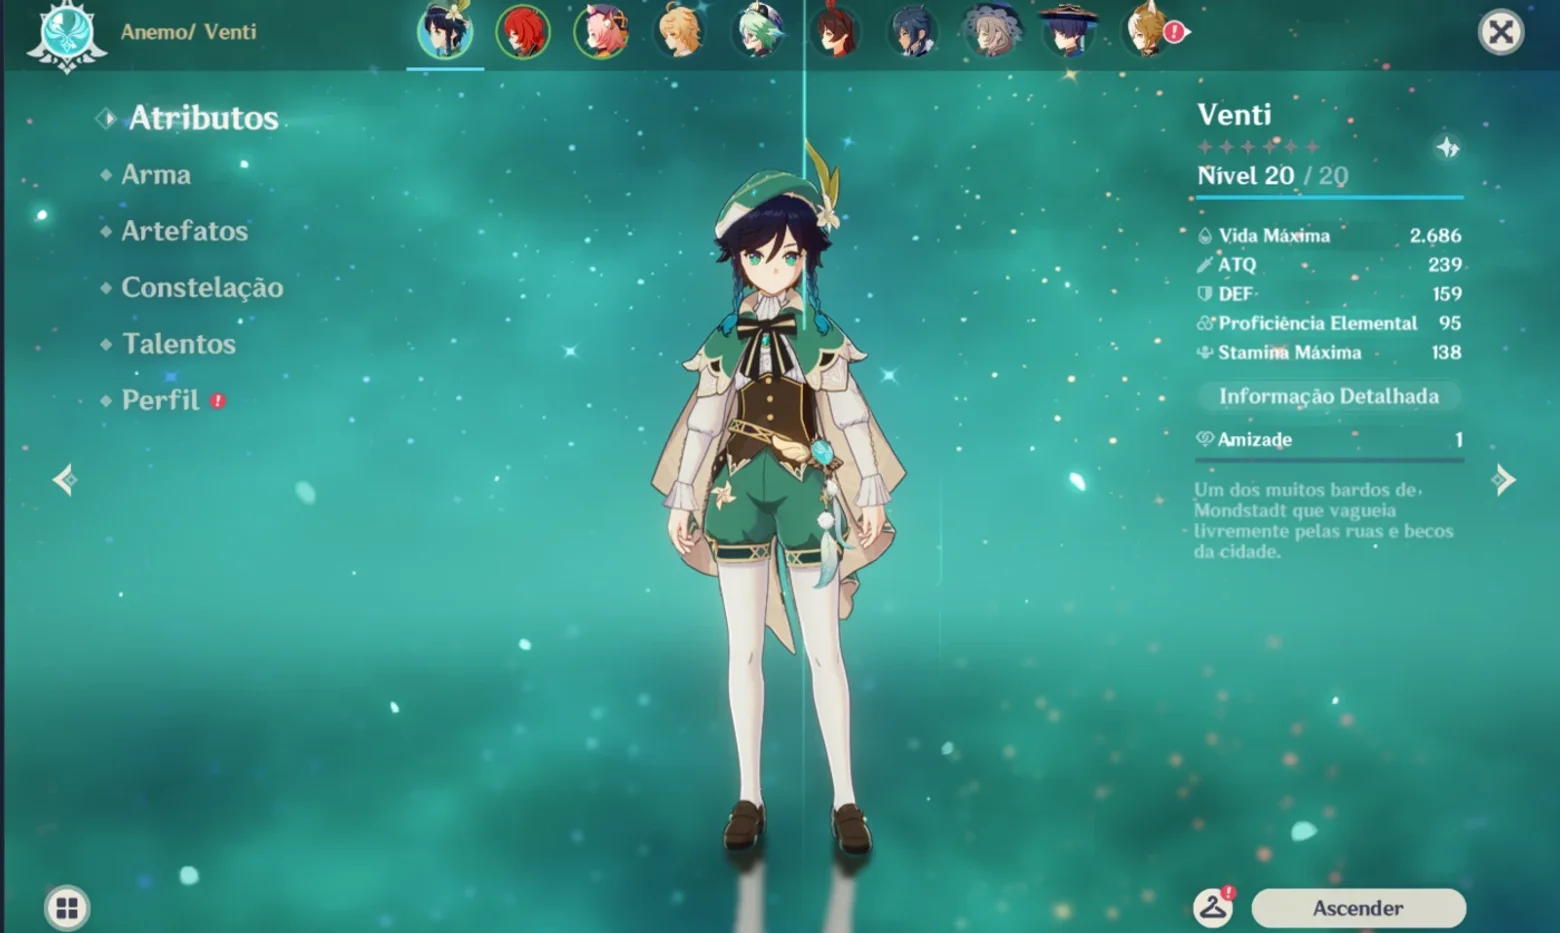Click the DEF value 159
This screenshot has height=933, width=1560.
[1447, 294]
